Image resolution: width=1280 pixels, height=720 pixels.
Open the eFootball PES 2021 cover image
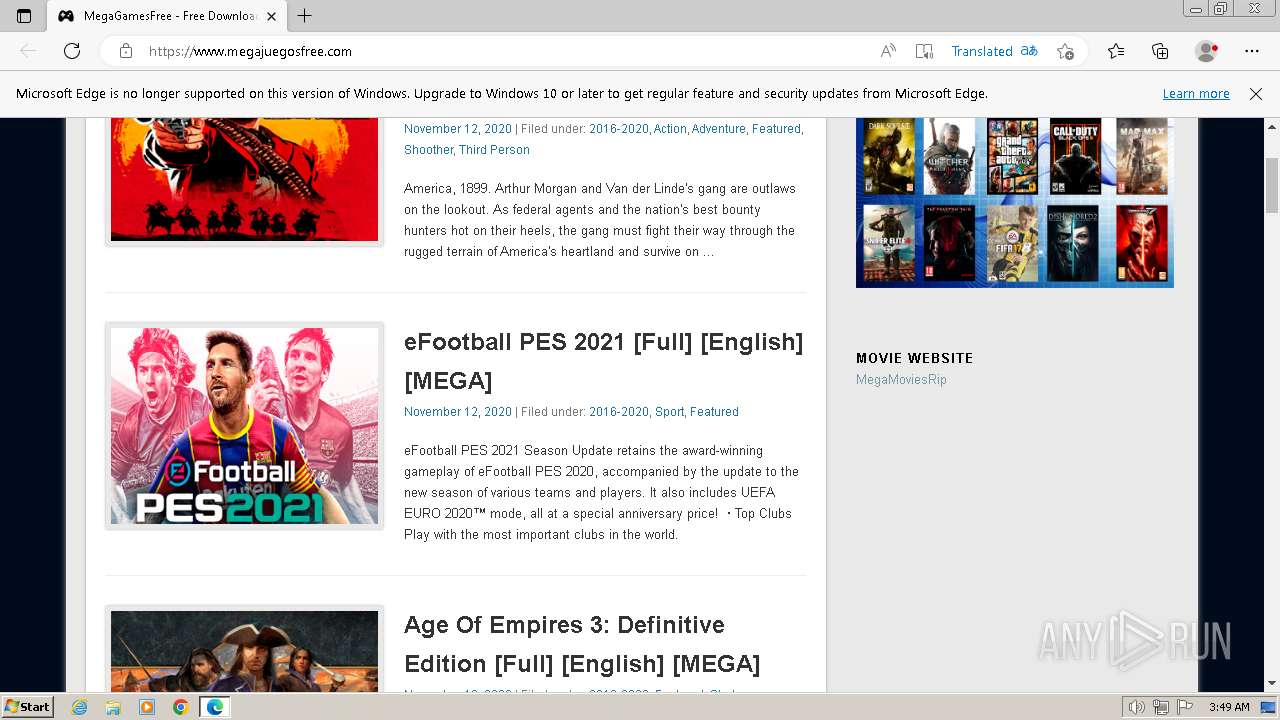click(x=244, y=426)
